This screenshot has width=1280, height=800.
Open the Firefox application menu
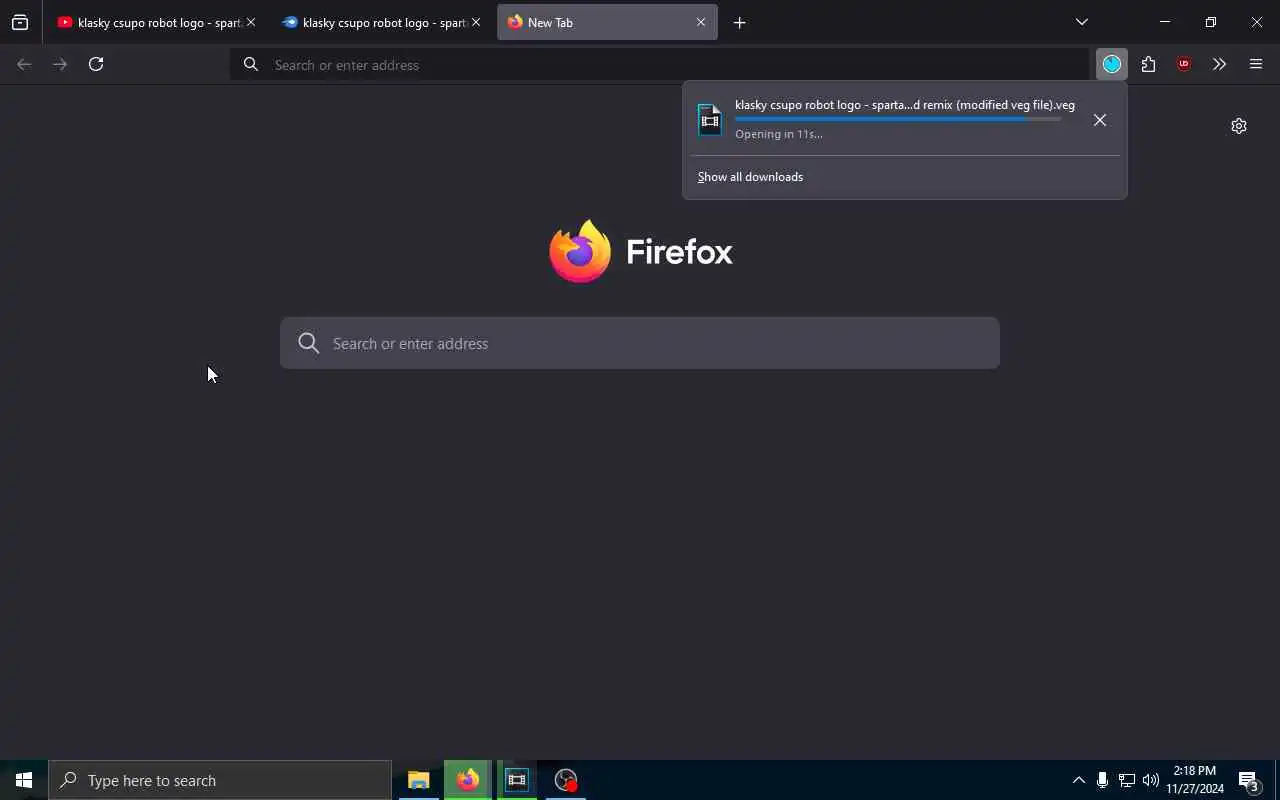pyautogui.click(x=1256, y=64)
